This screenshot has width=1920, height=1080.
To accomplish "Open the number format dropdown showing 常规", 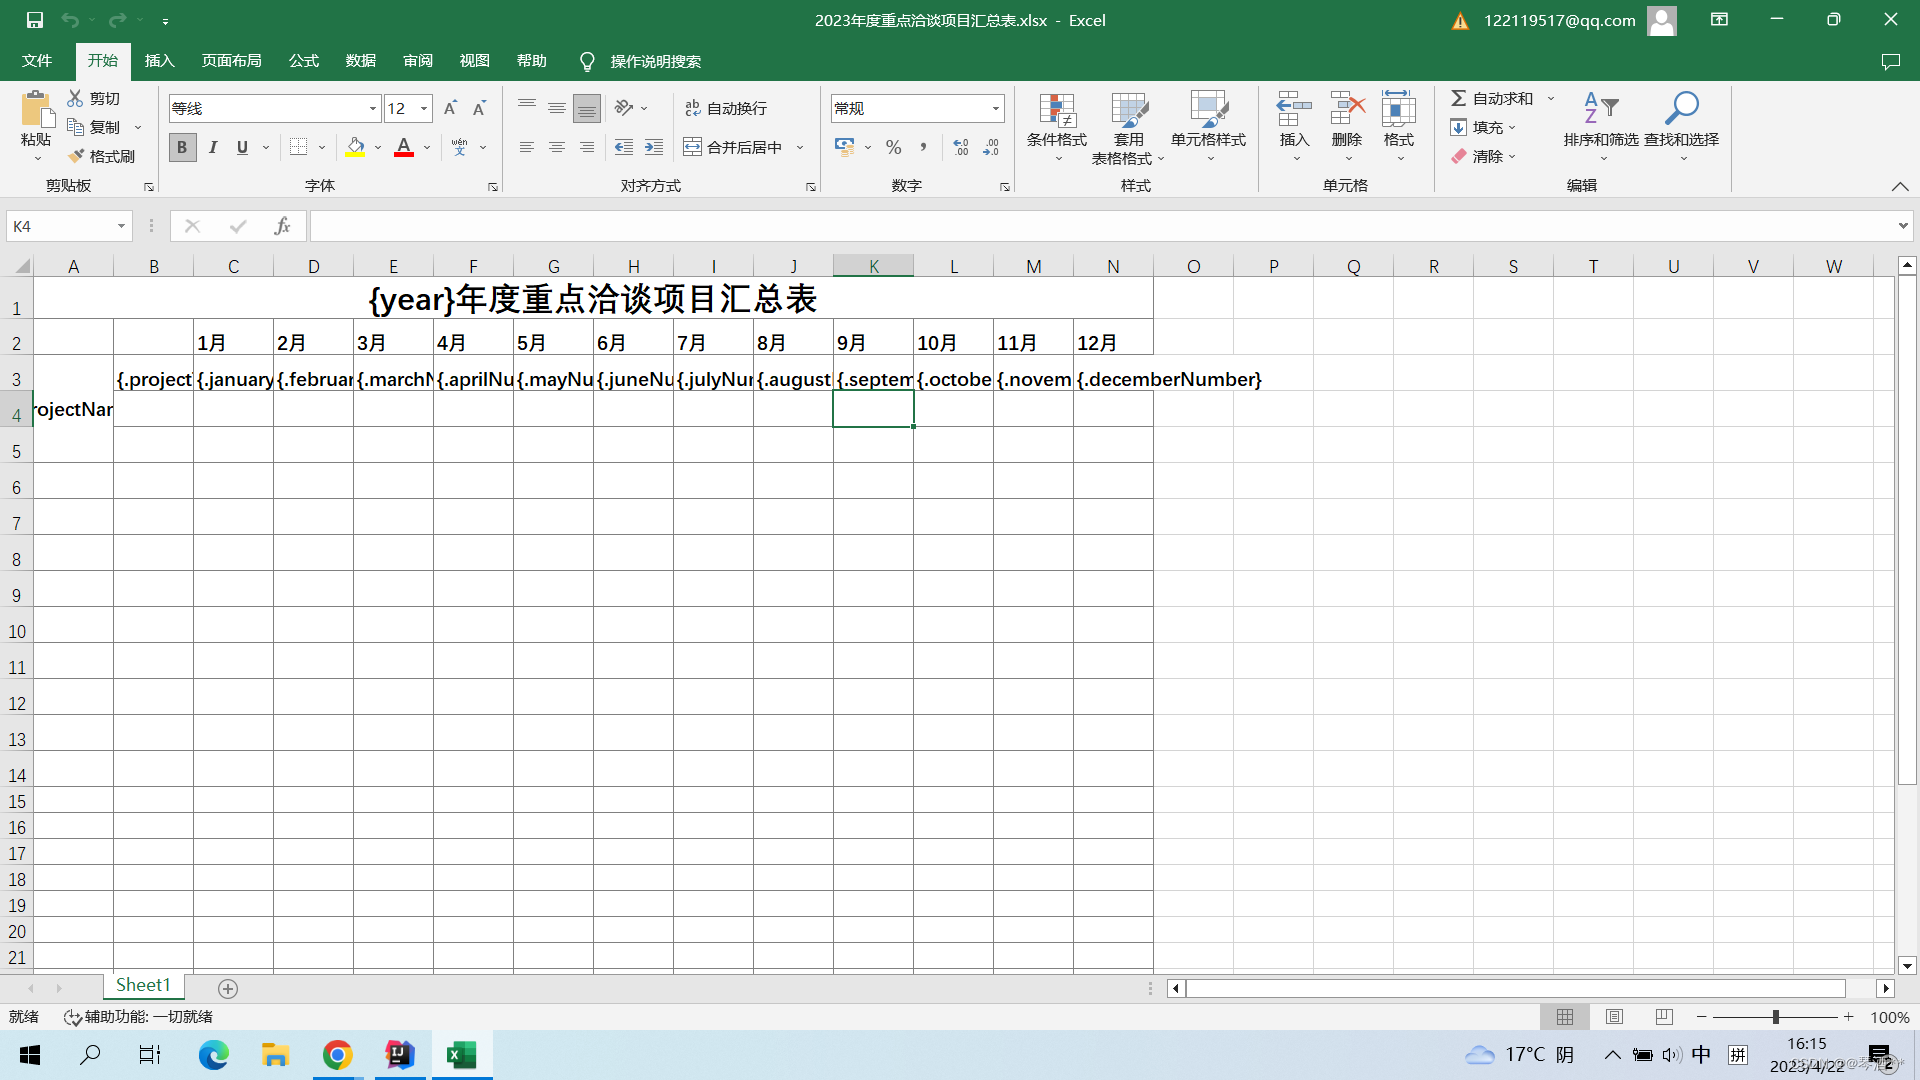I will coord(995,108).
